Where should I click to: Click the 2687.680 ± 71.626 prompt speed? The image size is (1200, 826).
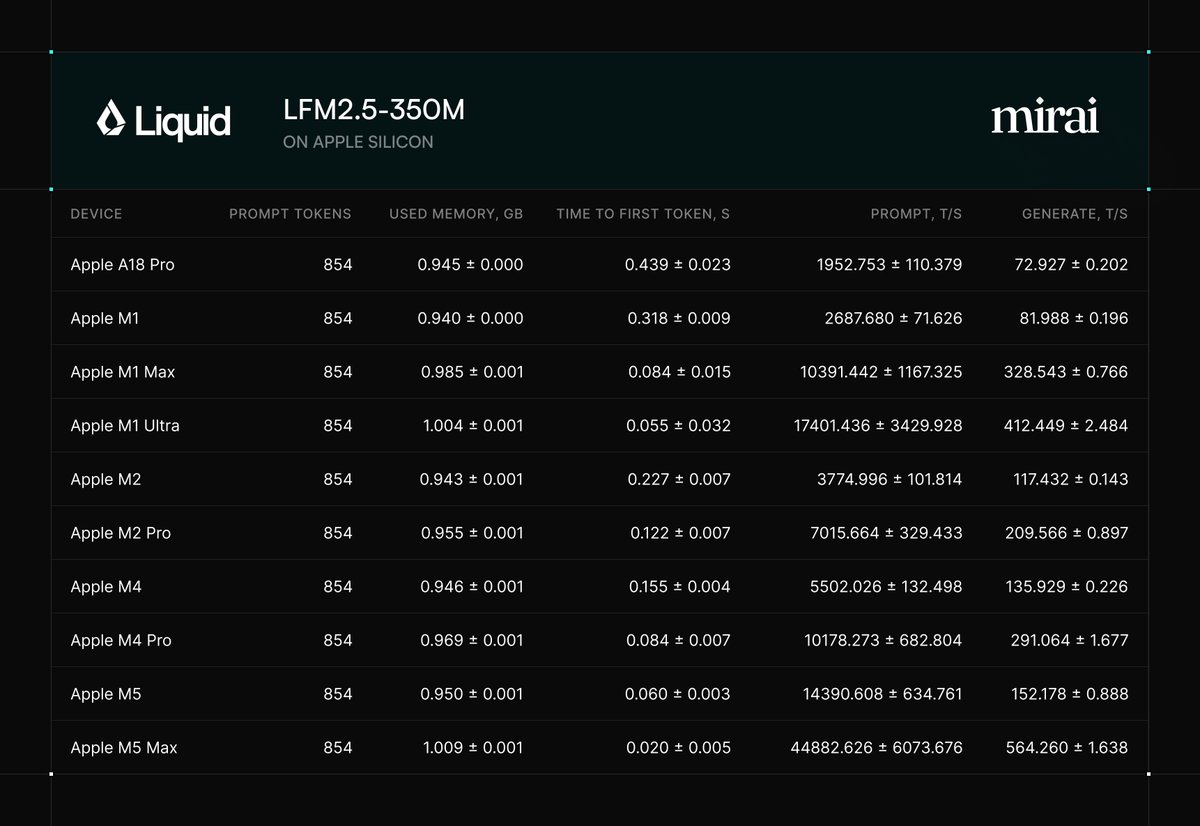point(893,318)
